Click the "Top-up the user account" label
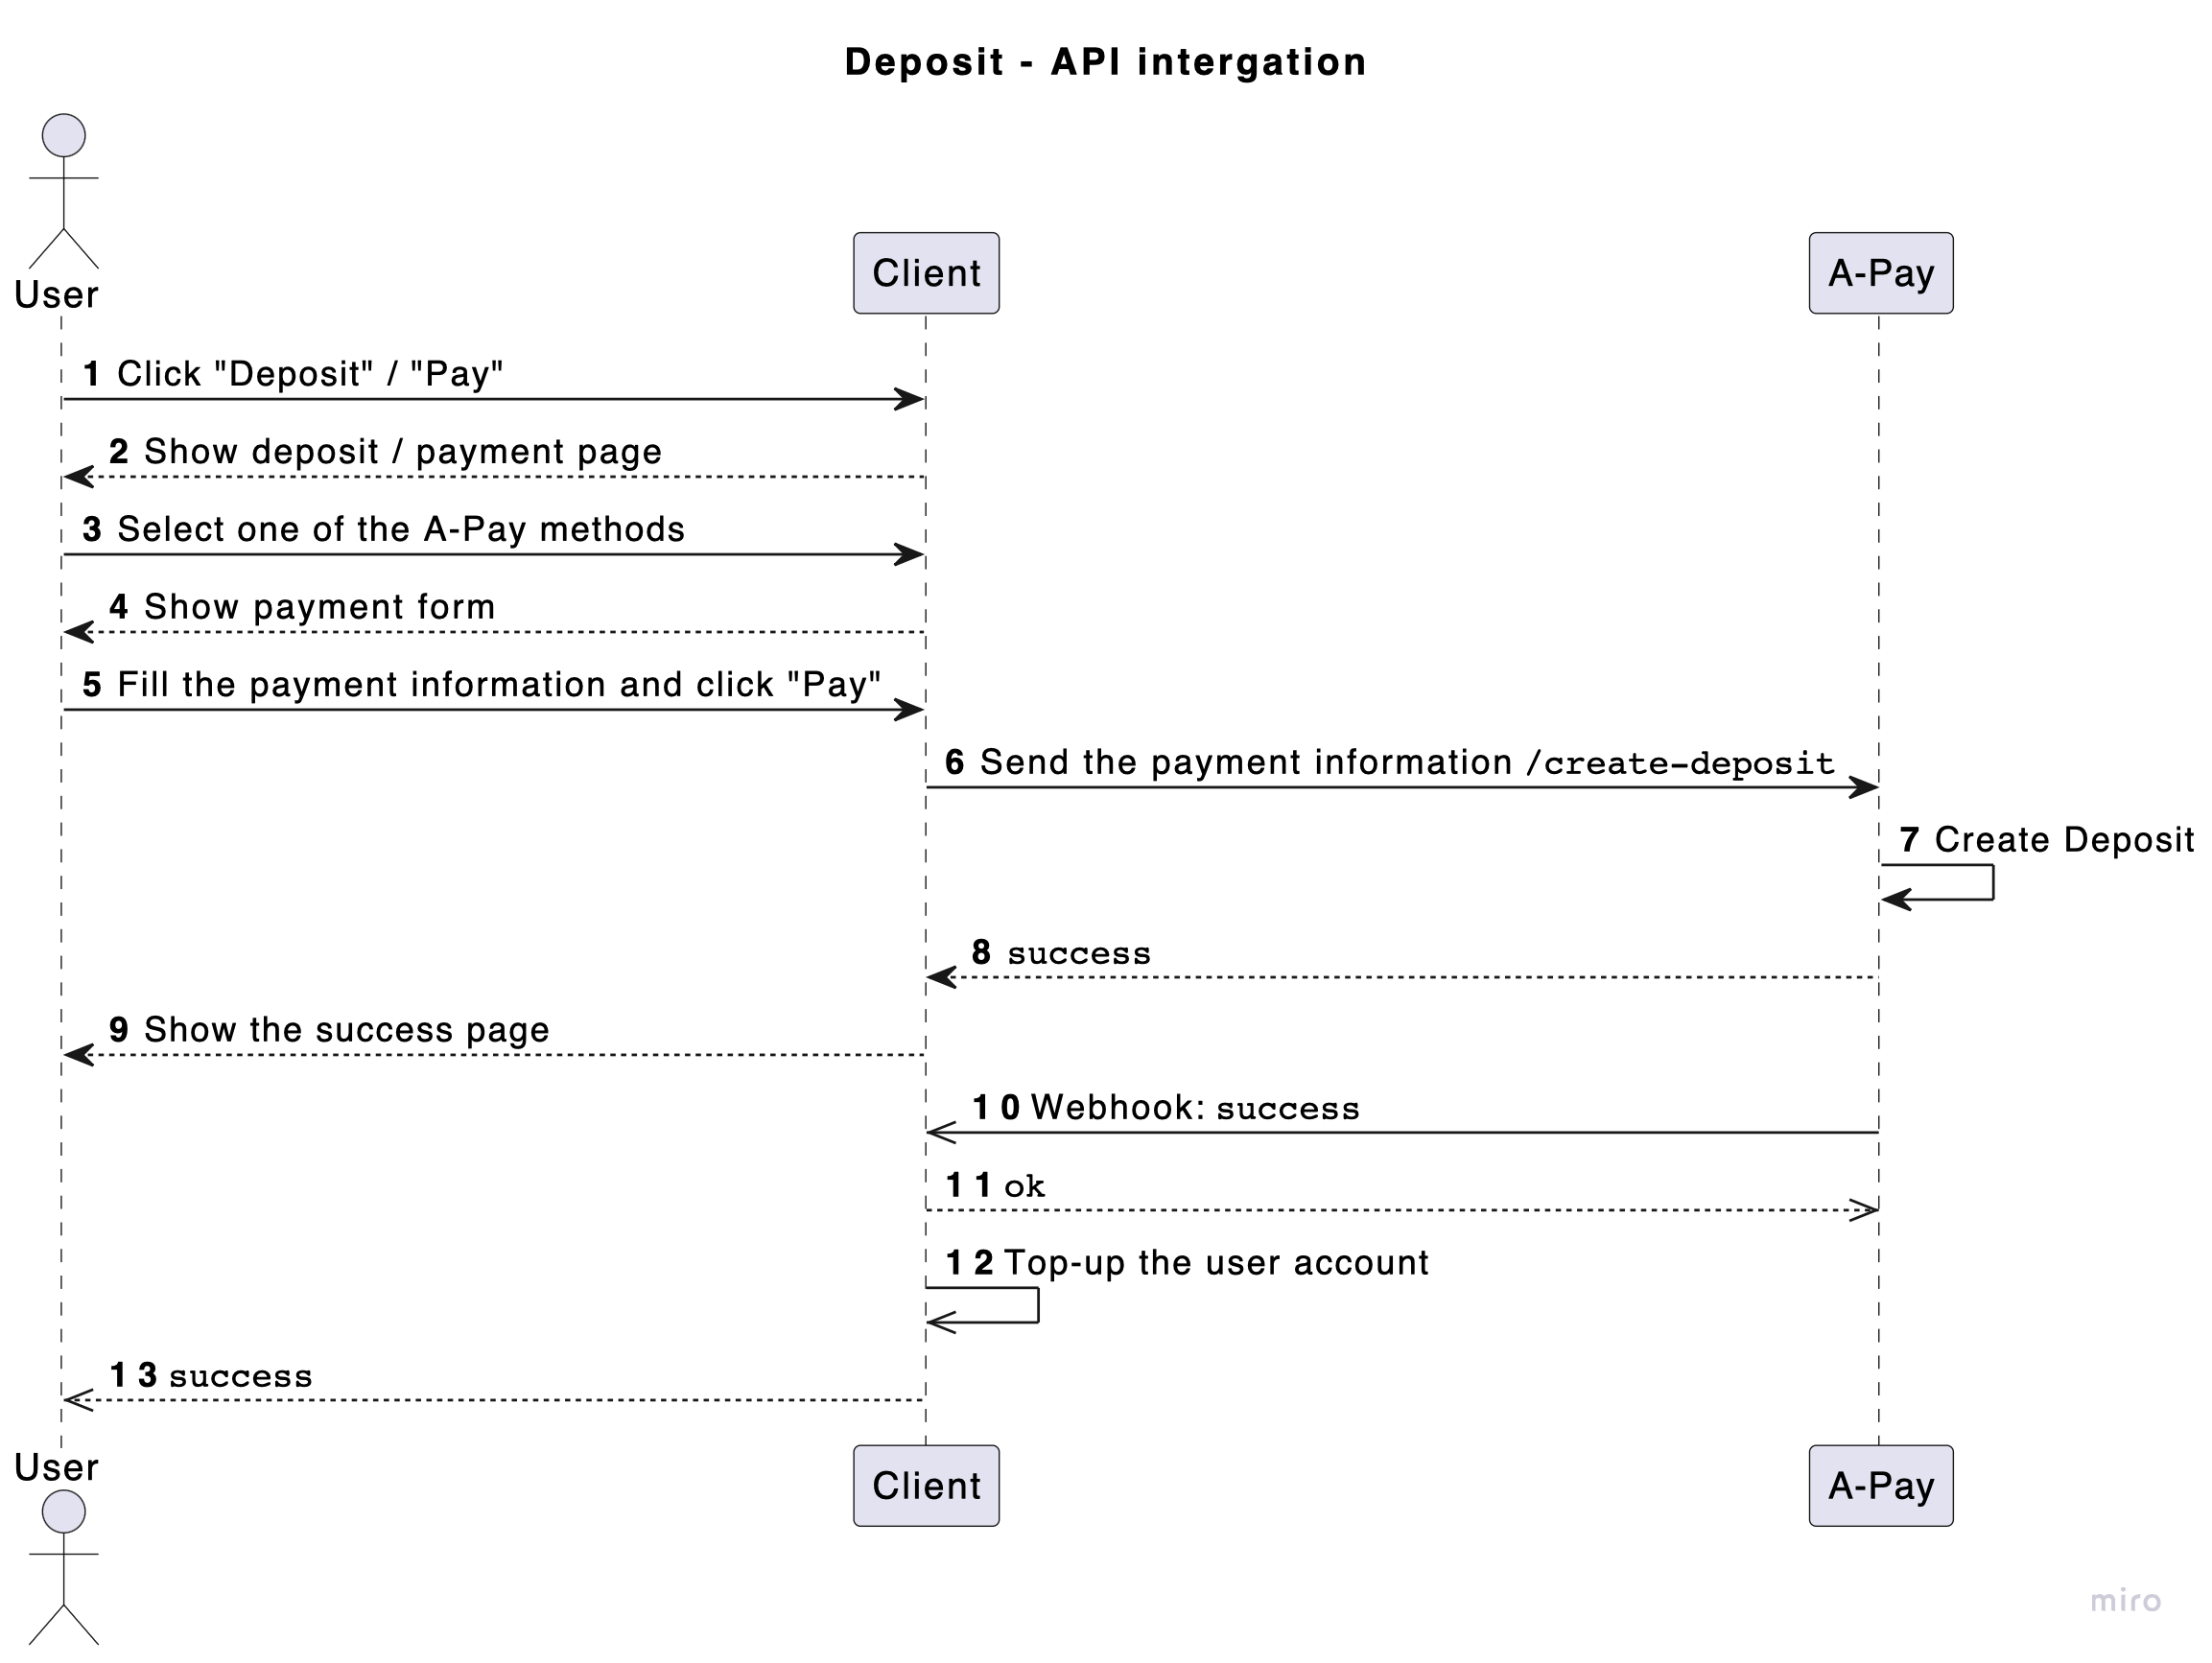 (x=1215, y=1263)
